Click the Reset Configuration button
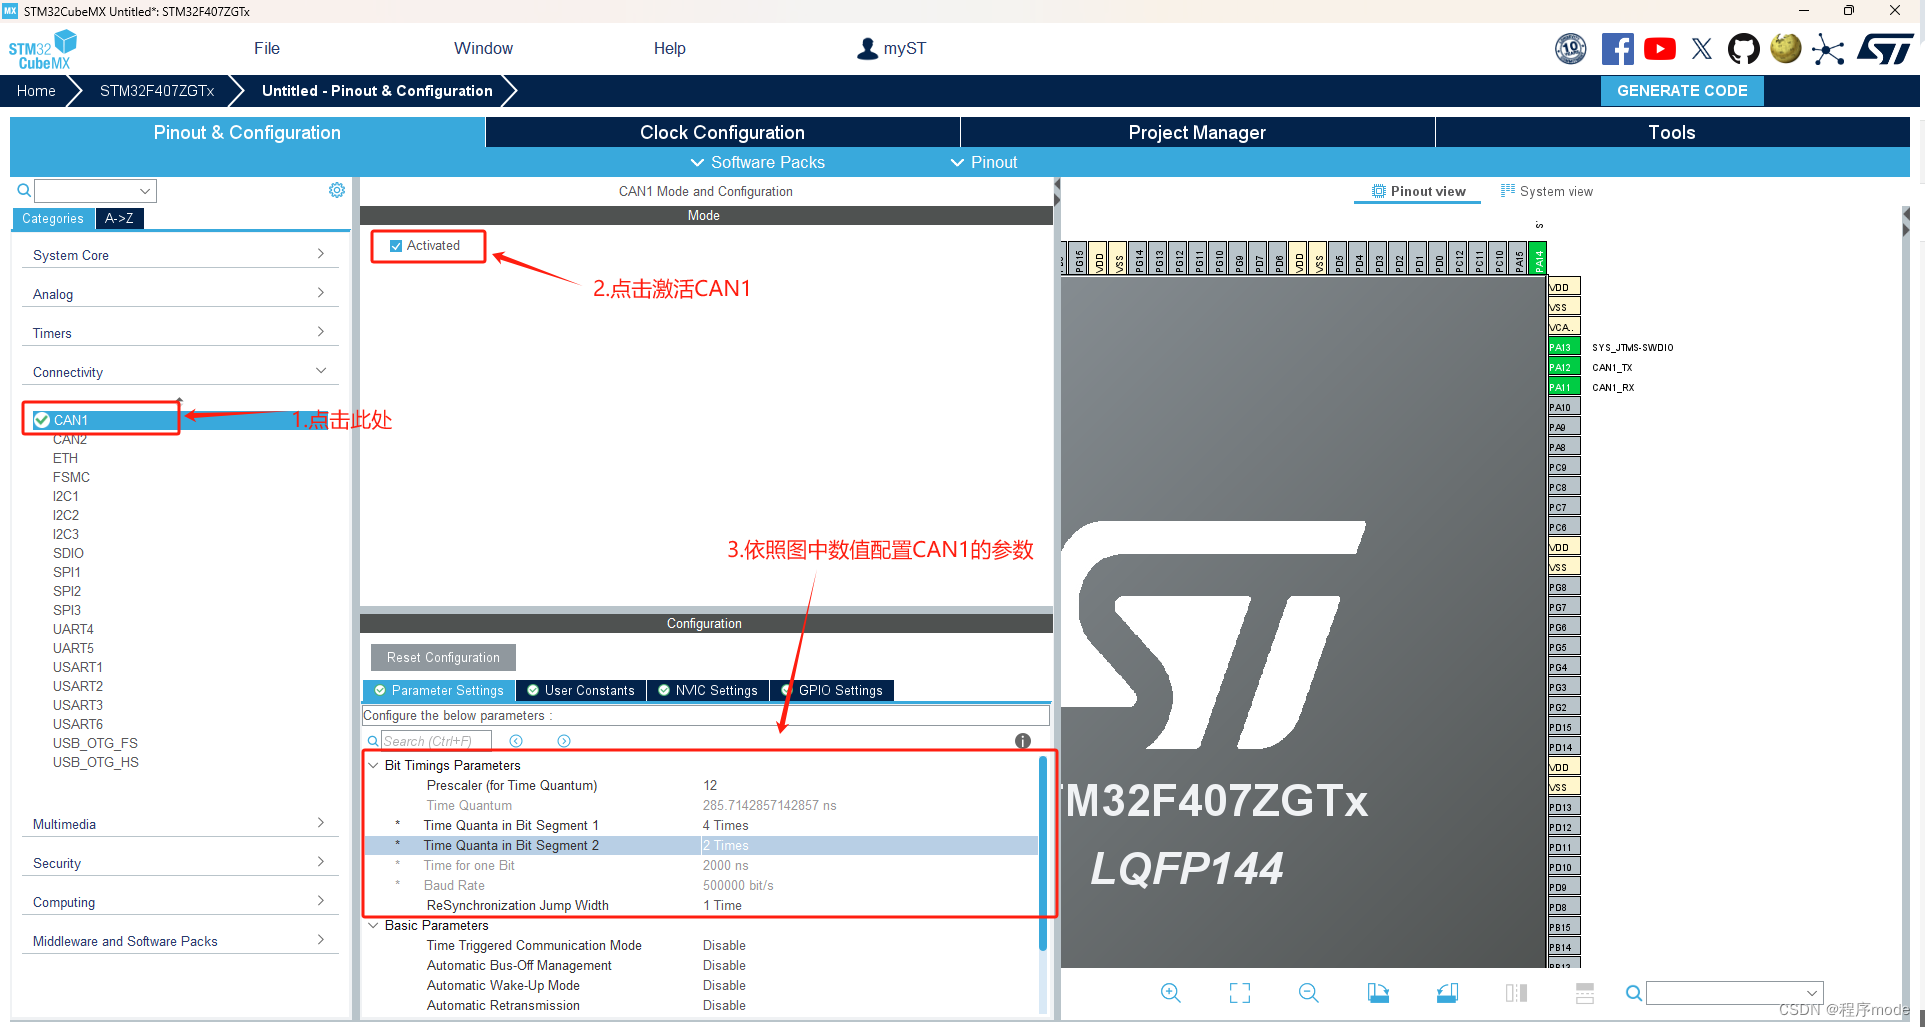 coord(443,657)
